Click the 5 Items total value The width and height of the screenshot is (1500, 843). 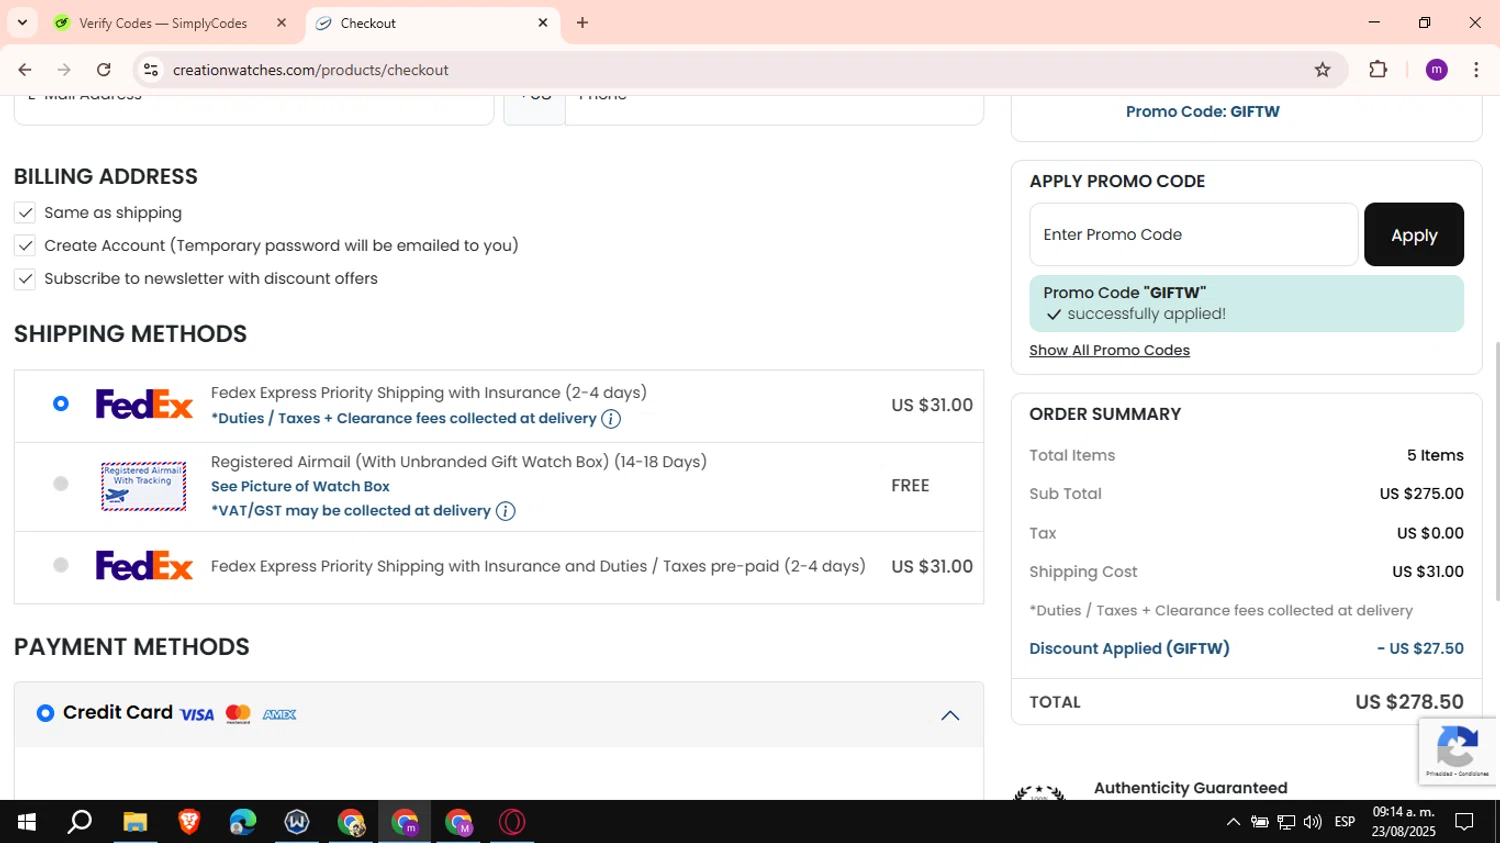[1435, 455]
